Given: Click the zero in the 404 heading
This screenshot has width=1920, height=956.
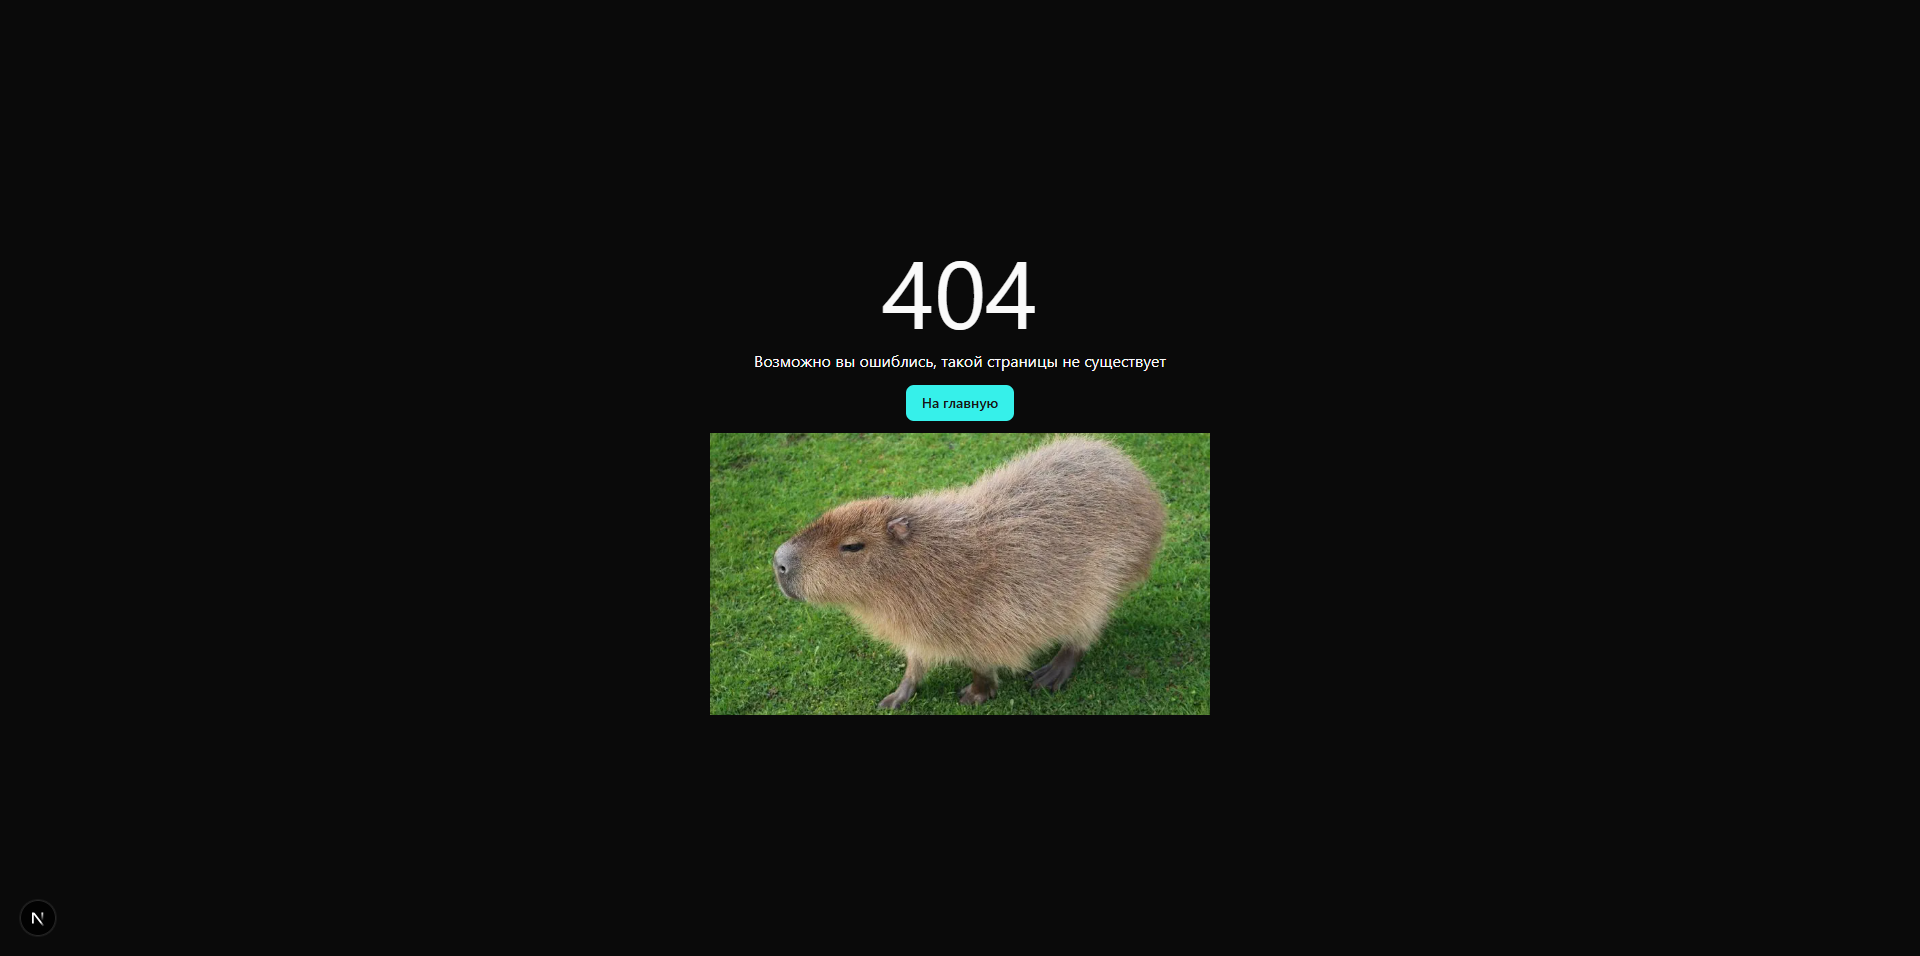Looking at the screenshot, I should (x=959, y=295).
